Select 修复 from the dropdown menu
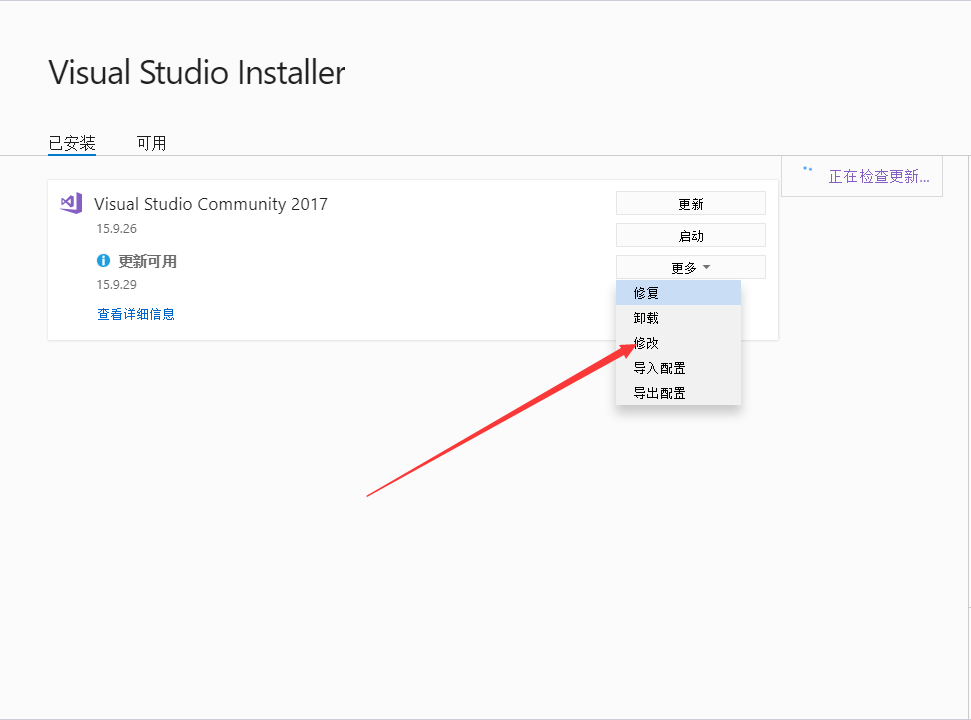 click(x=678, y=293)
